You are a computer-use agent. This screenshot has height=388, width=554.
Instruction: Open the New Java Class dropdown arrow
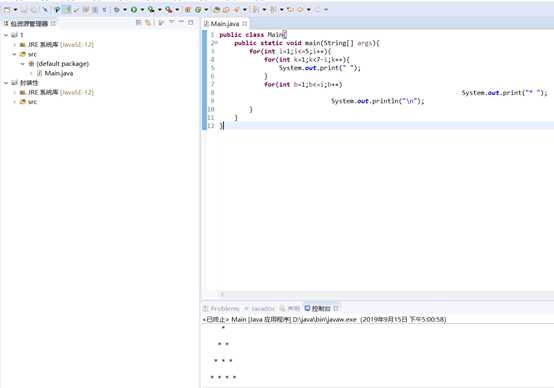coord(206,10)
